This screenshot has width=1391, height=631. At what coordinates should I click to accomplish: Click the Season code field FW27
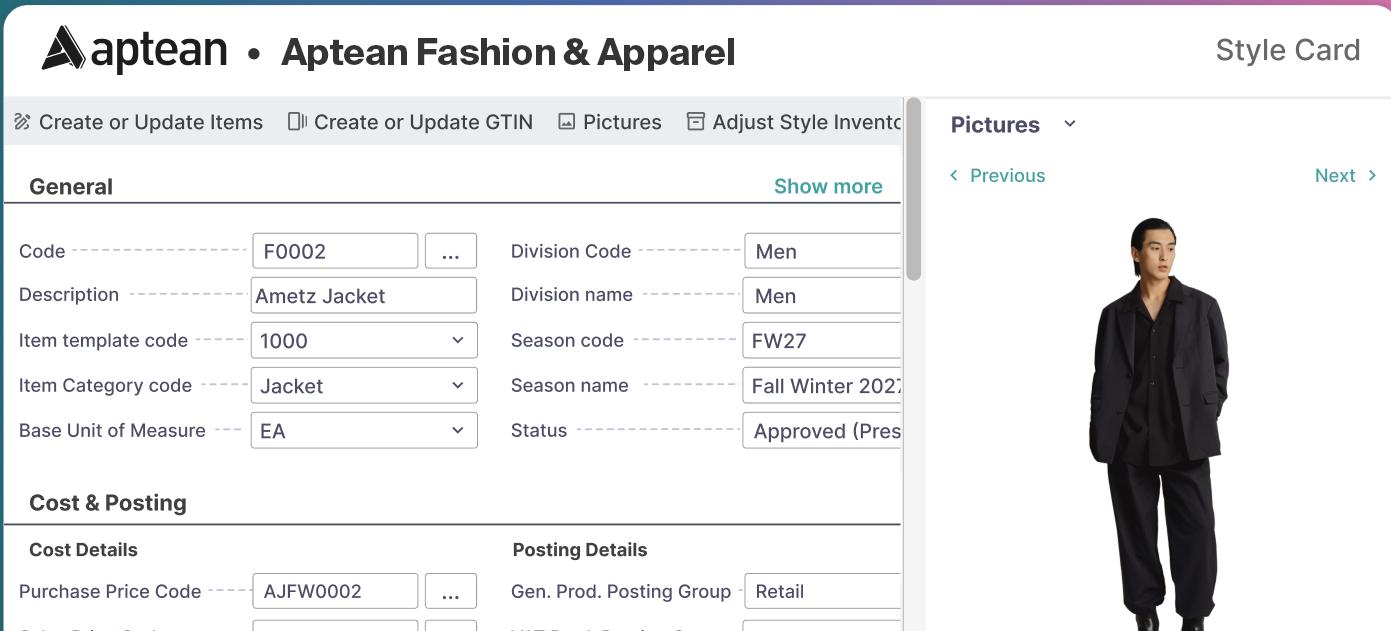[x=822, y=340]
